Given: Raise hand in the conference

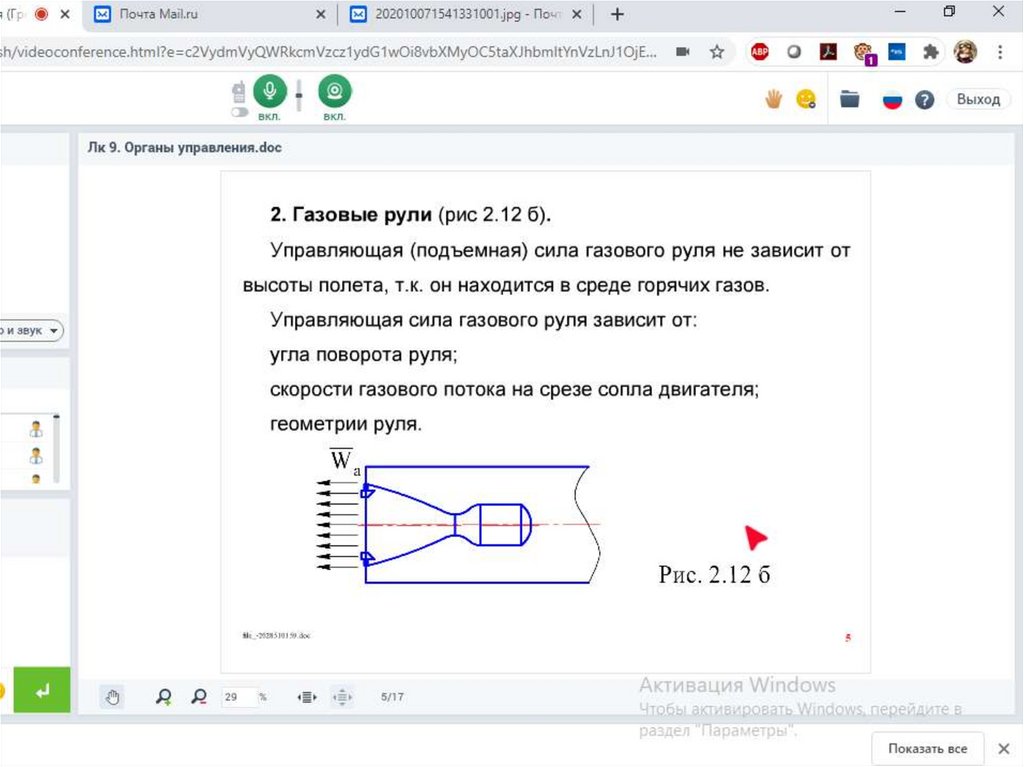Looking at the screenshot, I should coord(773,98).
